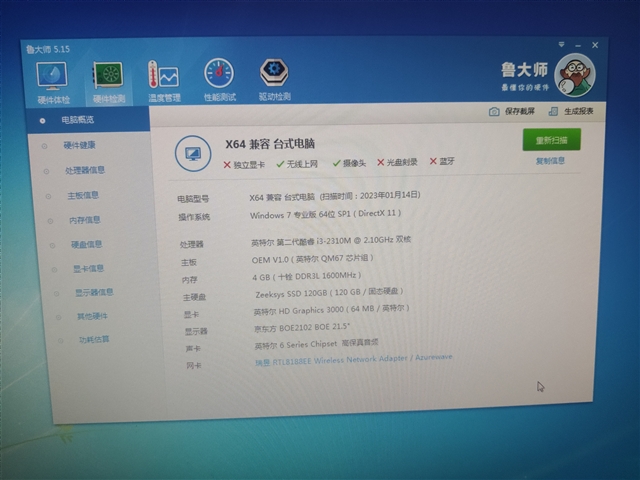Click the BOE2102 BOE 21.5 monitor value
640x480 pixels.
point(302,327)
